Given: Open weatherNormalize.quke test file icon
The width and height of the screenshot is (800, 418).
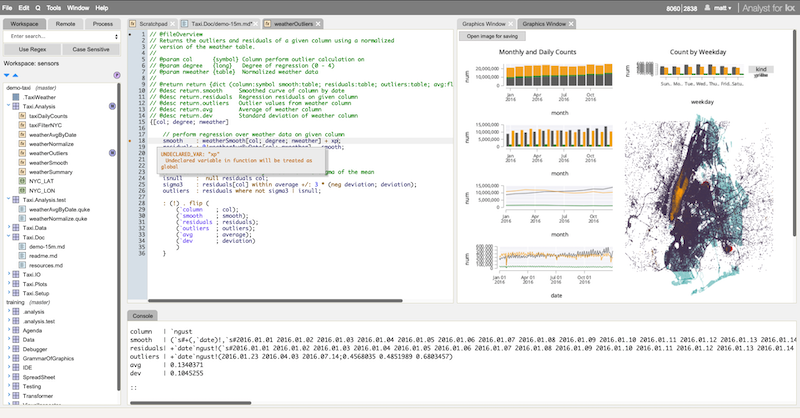Looking at the screenshot, I should point(22,218).
